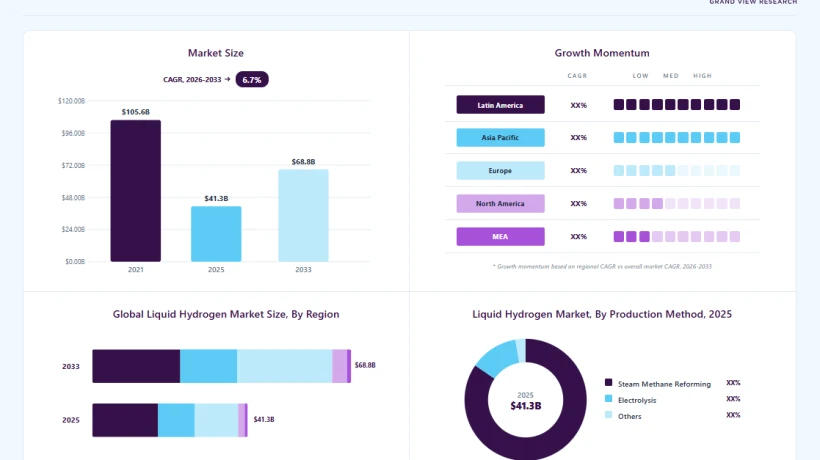Click the Steam Methane Reforming legend swatch
The image size is (820, 460).
pyautogui.click(x=608, y=382)
